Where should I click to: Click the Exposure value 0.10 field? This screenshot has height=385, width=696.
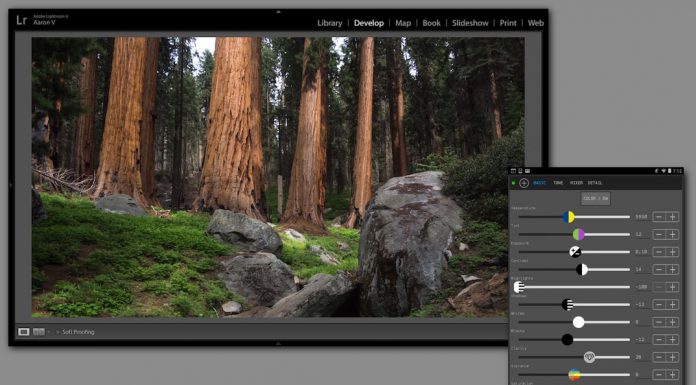[641, 252]
